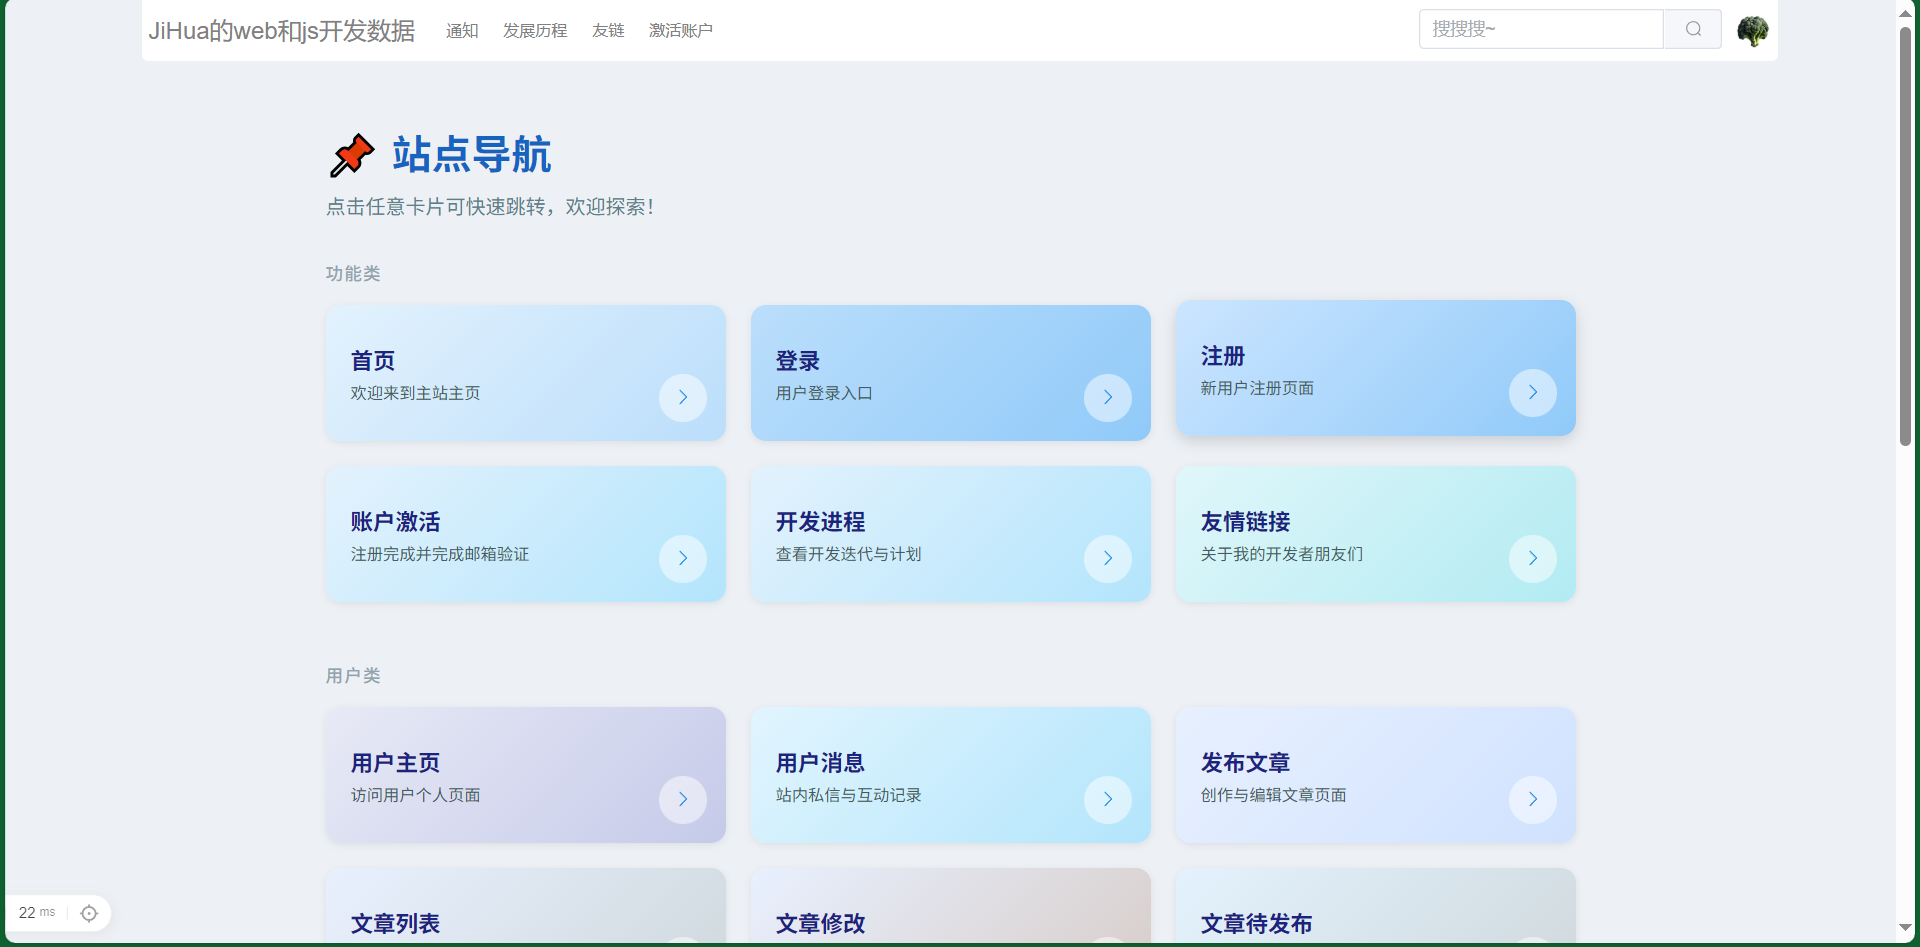This screenshot has height=947, width=1920.
Task: Select 友链 in the navigation bar
Action: click(x=607, y=30)
